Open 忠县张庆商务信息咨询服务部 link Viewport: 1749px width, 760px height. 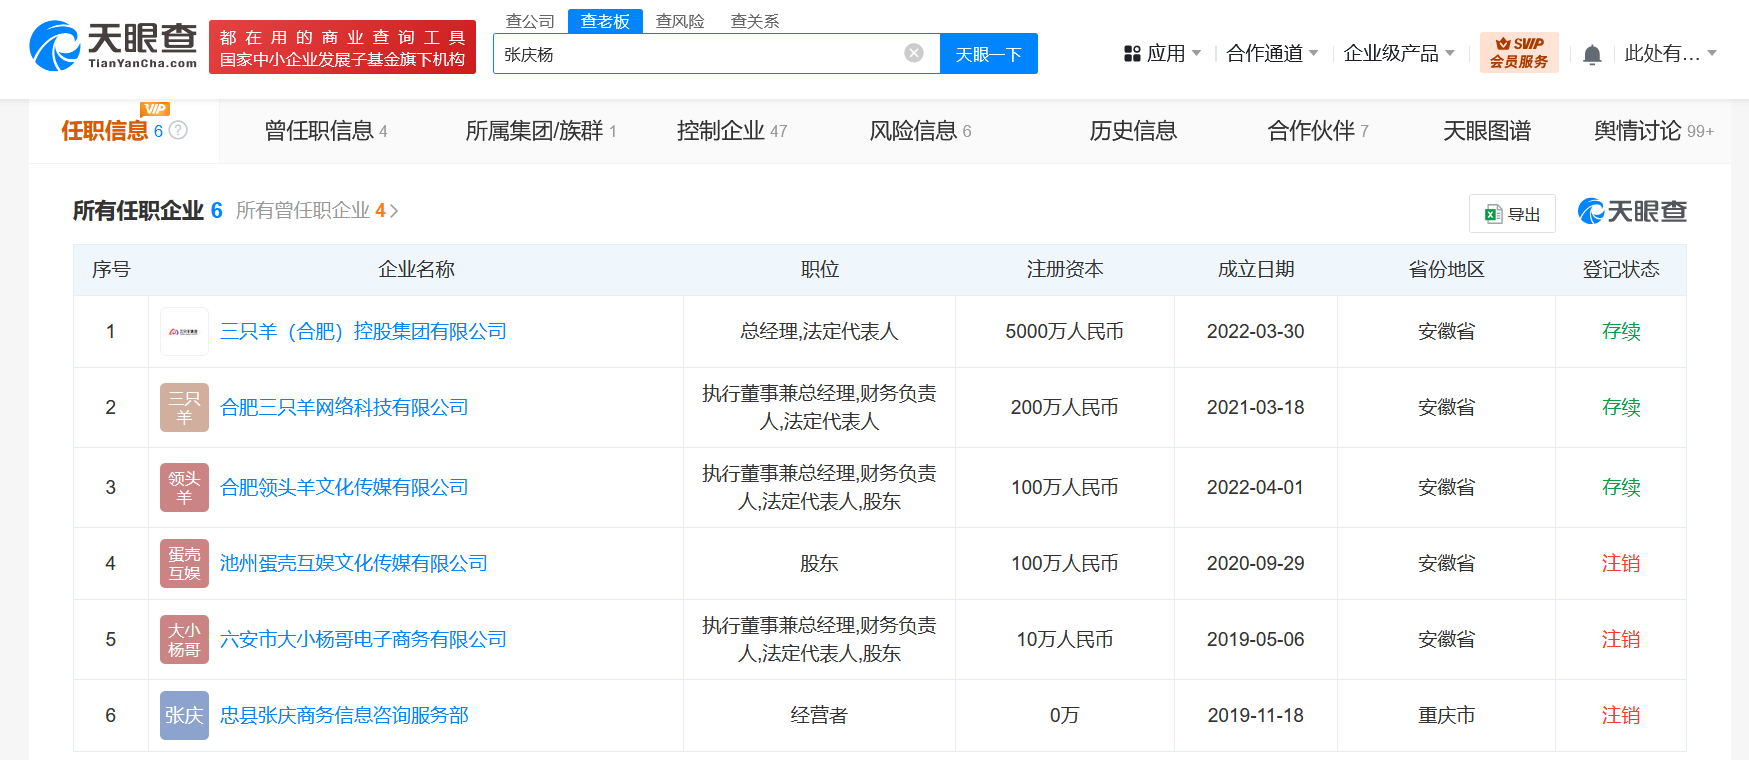pos(344,715)
